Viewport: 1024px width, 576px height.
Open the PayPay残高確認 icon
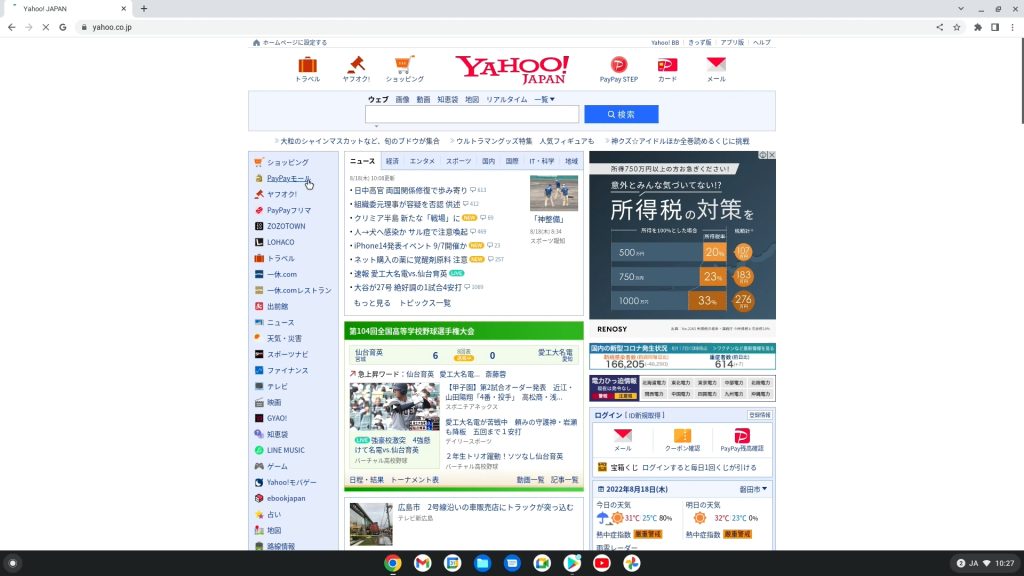[742, 436]
